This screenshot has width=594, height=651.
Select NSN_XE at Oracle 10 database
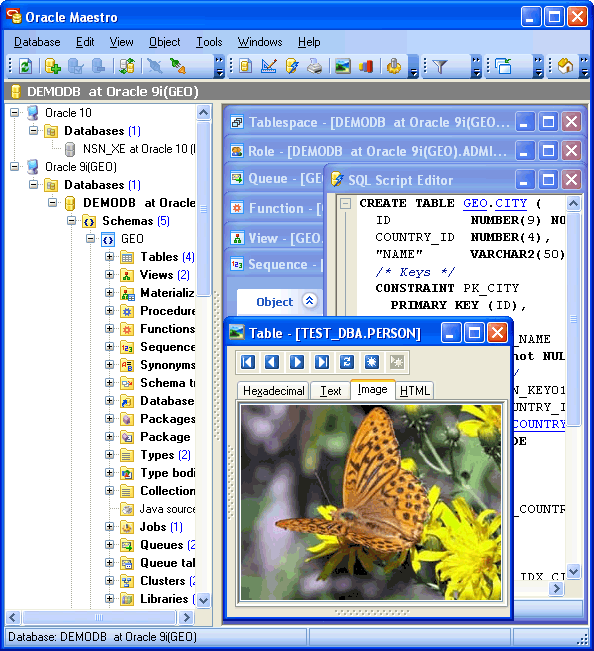[x=139, y=149]
